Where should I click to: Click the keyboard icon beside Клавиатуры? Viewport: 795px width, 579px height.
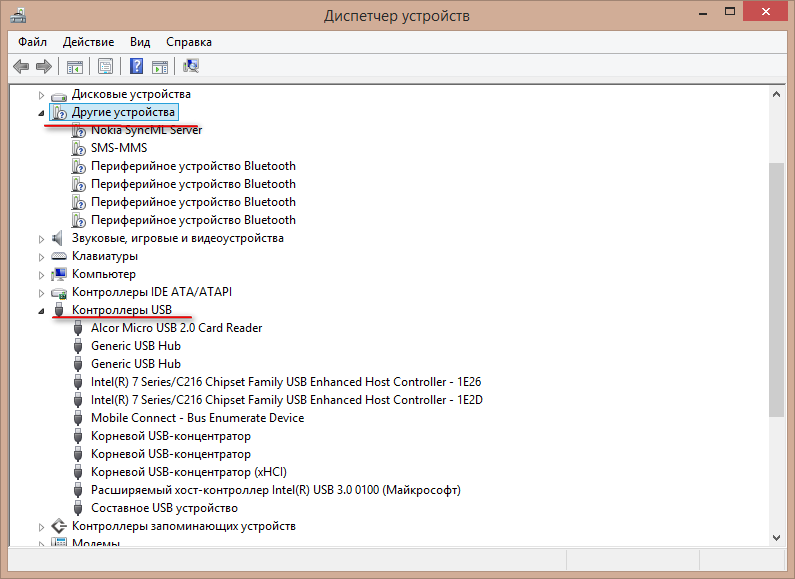(x=59, y=256)
